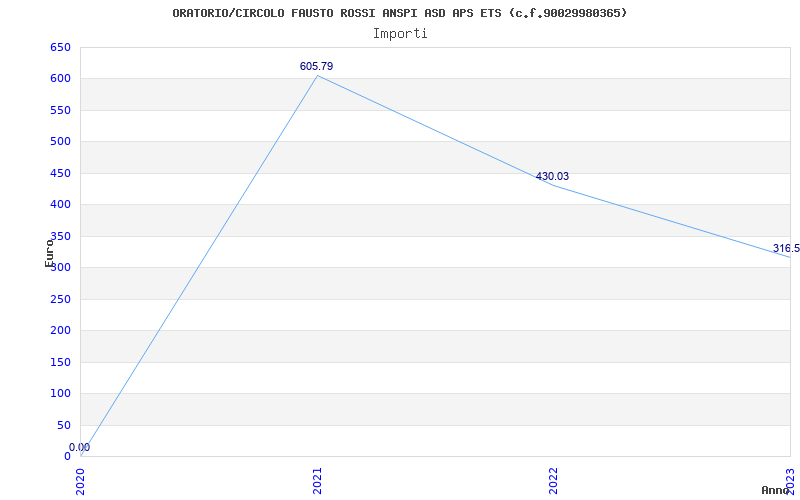Click the Anno x-axis title

coord(776,490)
